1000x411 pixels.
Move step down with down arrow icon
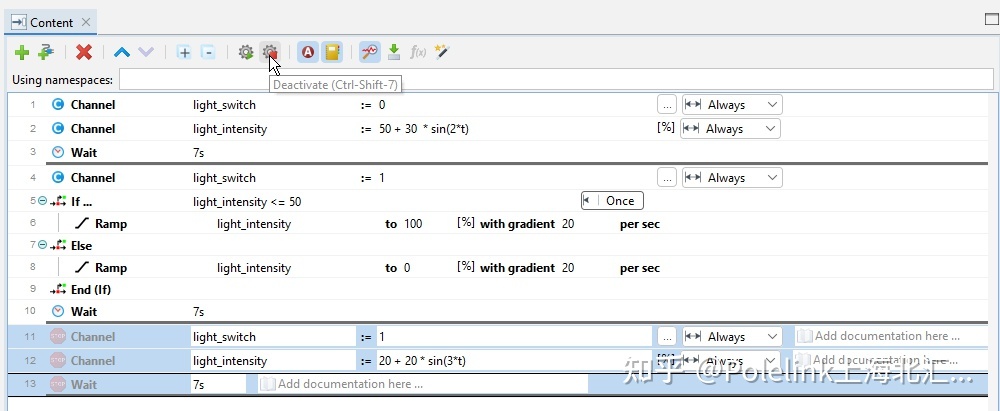pyautogui.click(x=146, y=52)
